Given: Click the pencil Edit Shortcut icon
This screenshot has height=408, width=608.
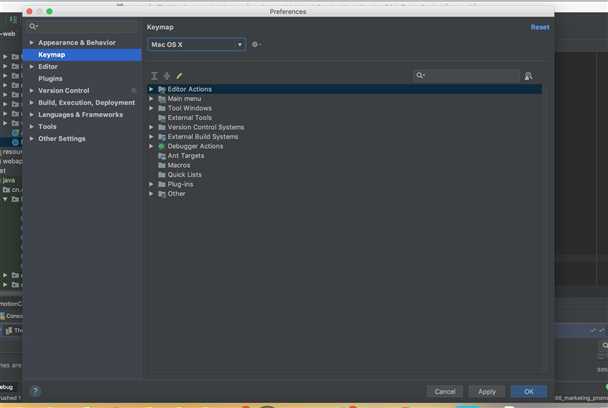Looking at the screenshot, I should (179, 76).
